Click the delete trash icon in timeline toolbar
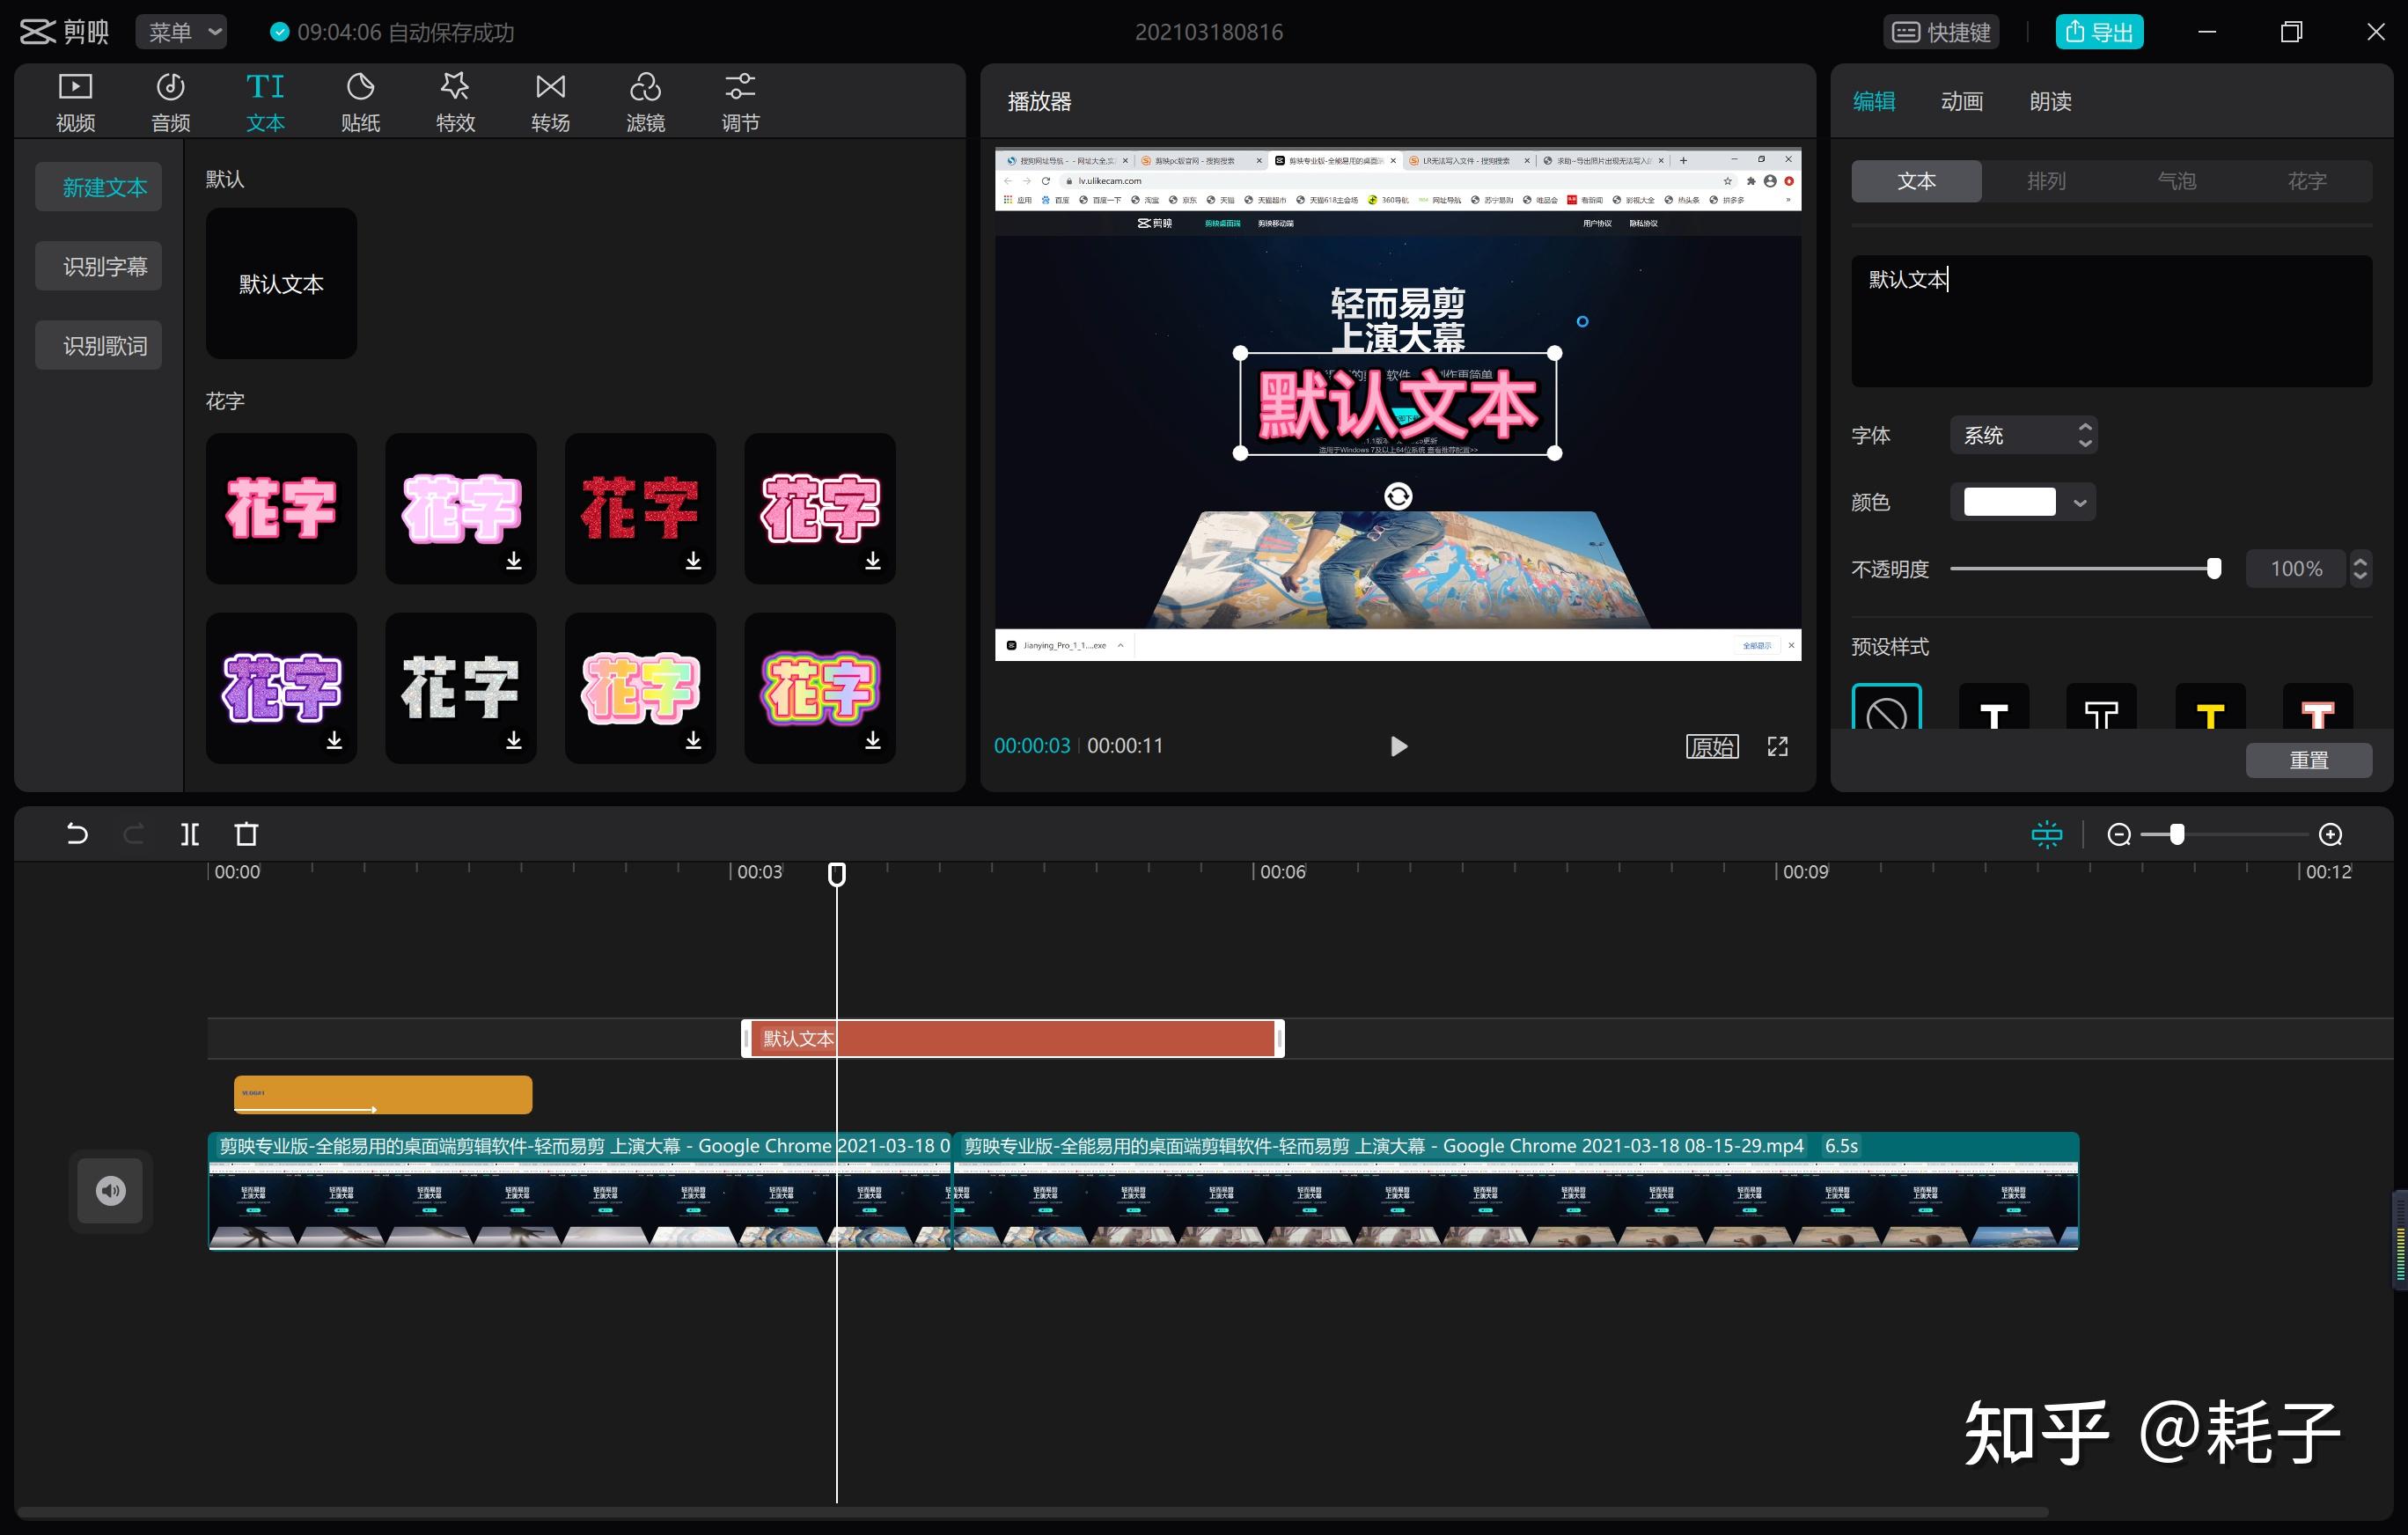This screenshot has height=1535, width=2408. coord(246,834)
